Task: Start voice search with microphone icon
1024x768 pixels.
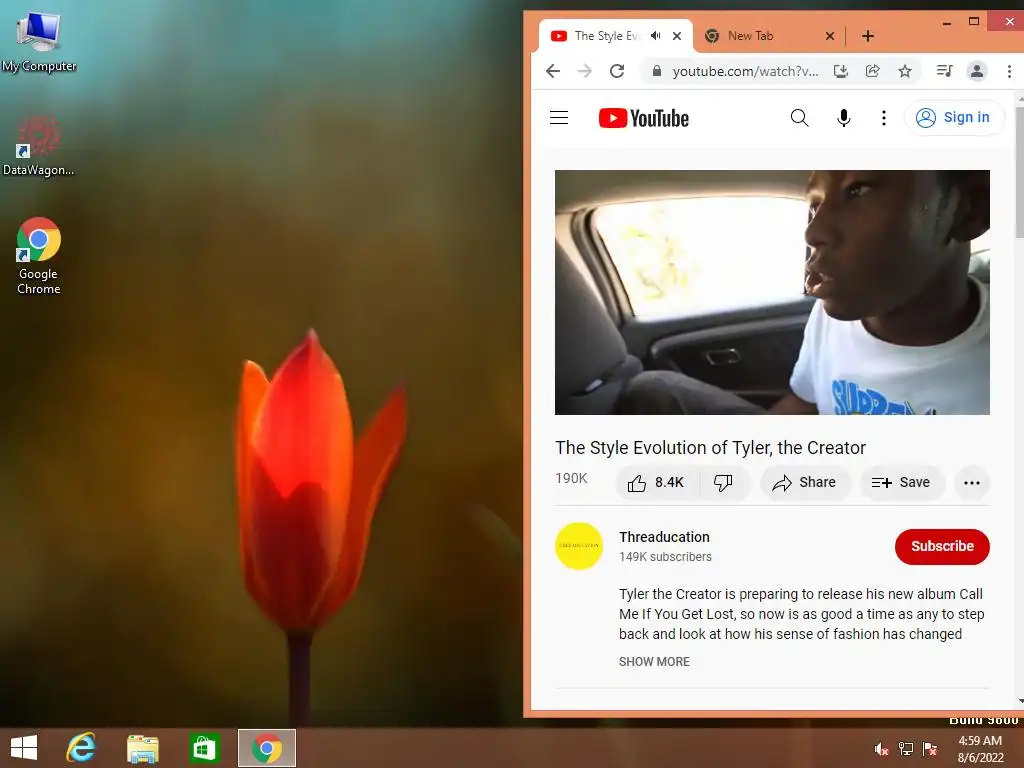Action: (844, 118)
